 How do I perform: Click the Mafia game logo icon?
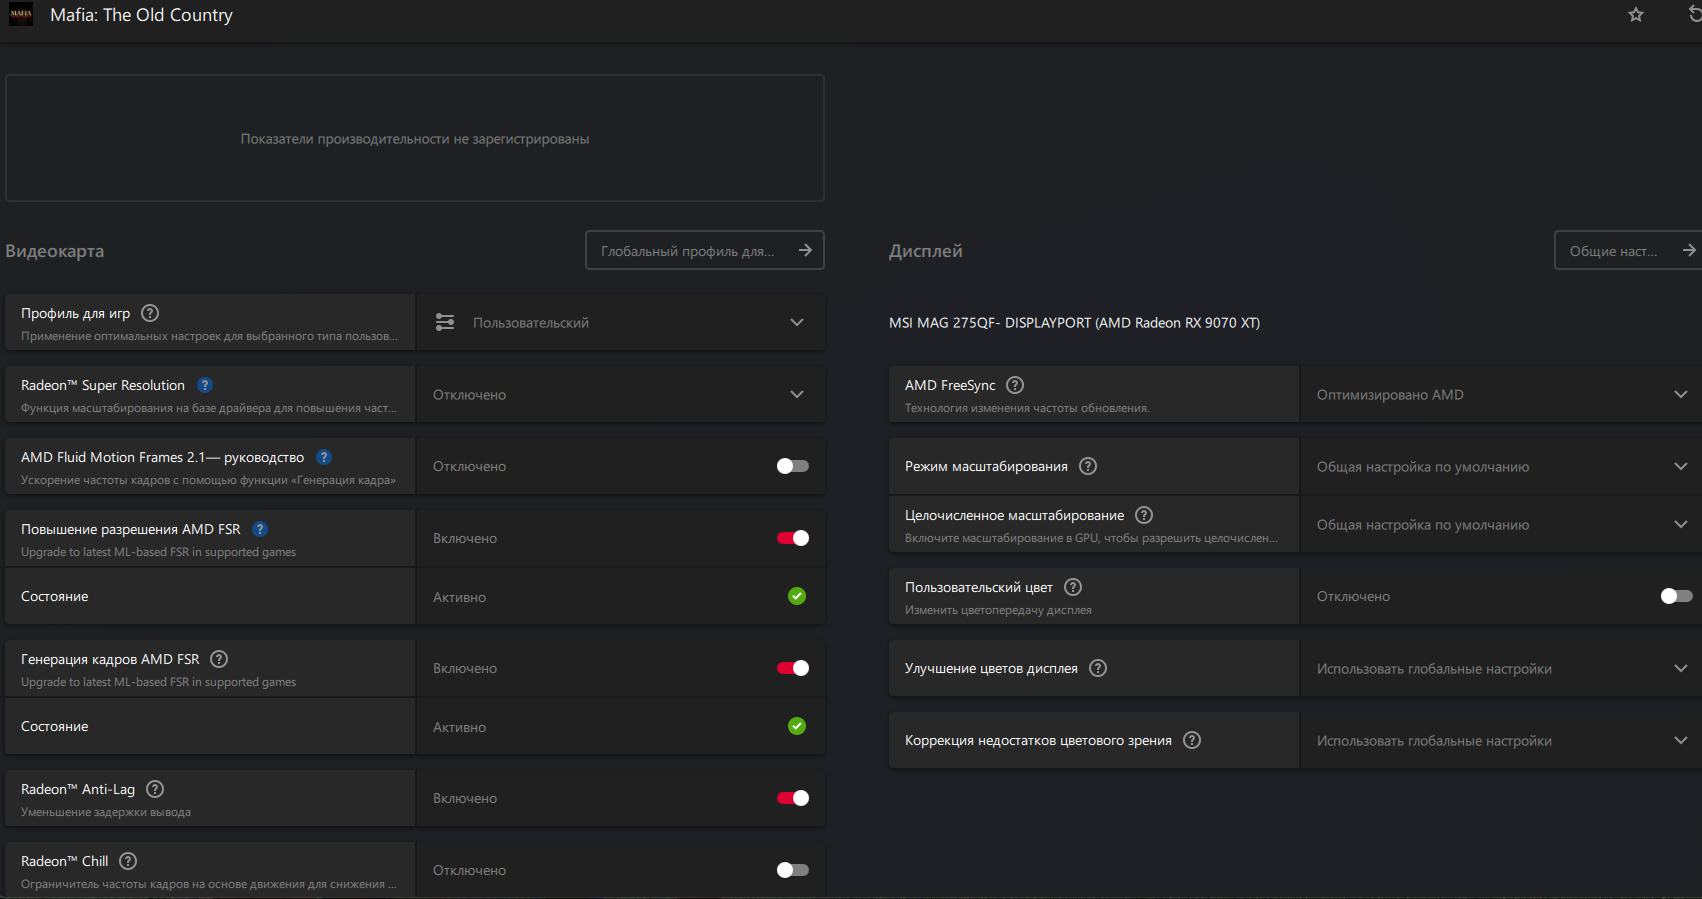[x=21, y=15]
